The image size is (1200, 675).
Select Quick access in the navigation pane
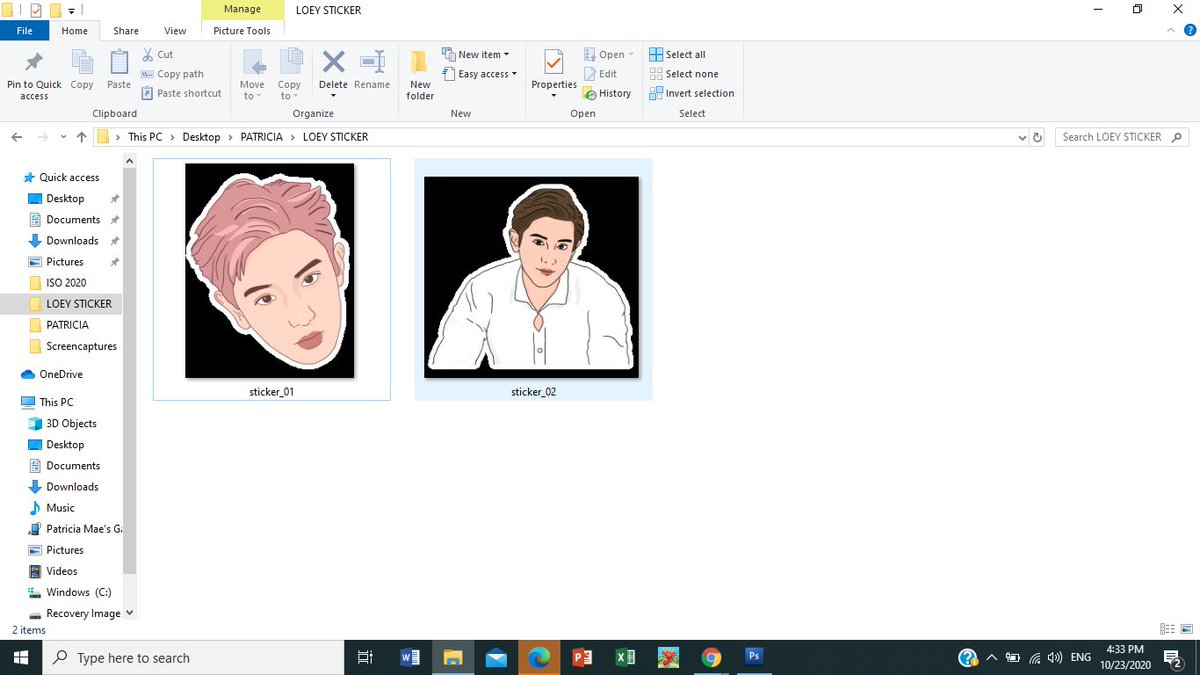69,177
